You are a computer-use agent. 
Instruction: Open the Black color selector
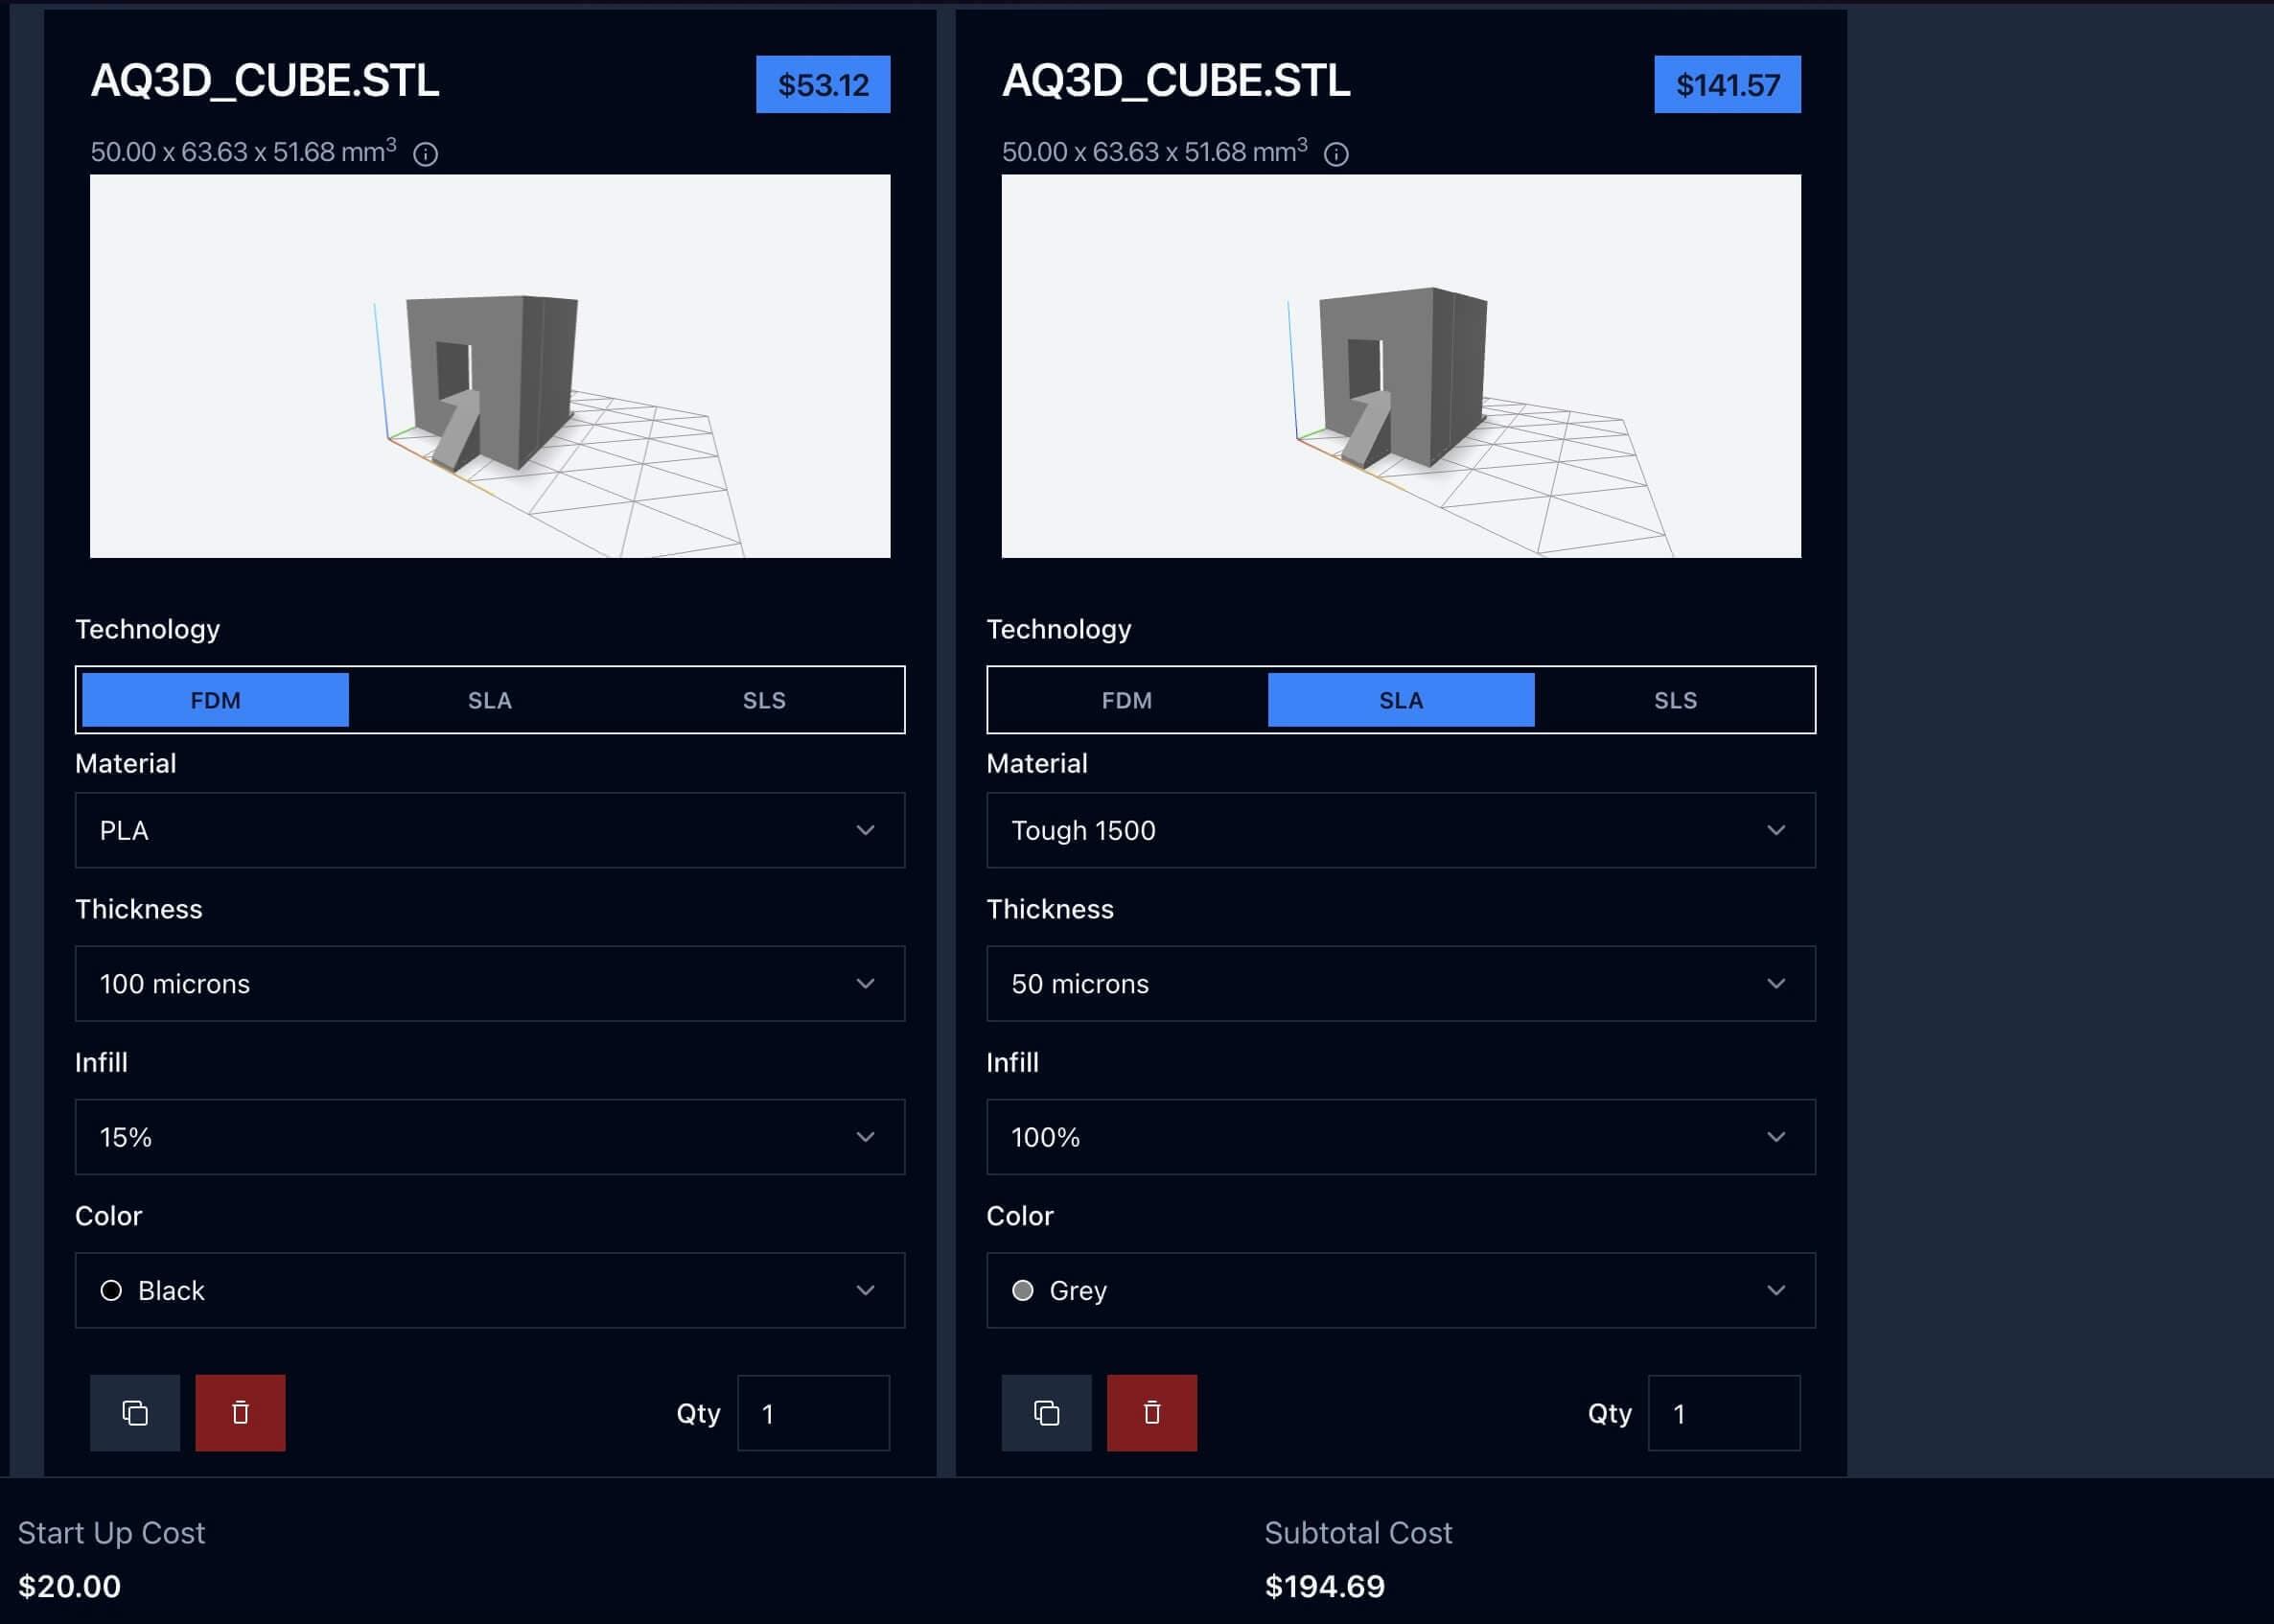(489, 1290)
